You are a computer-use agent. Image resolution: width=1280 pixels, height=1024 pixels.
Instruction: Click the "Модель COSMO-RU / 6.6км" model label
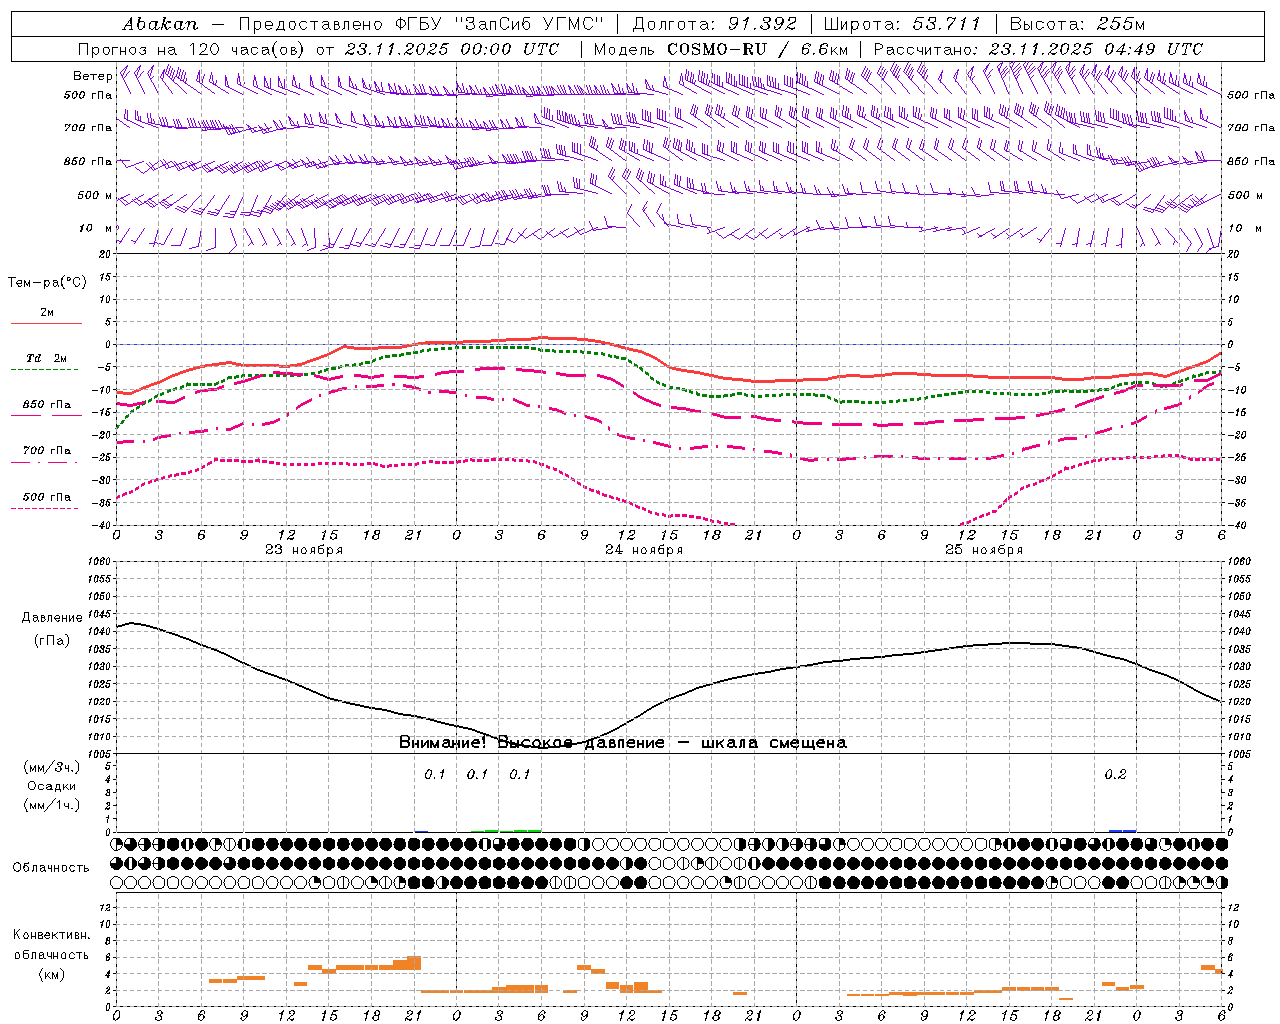click(x=720, y=48)
